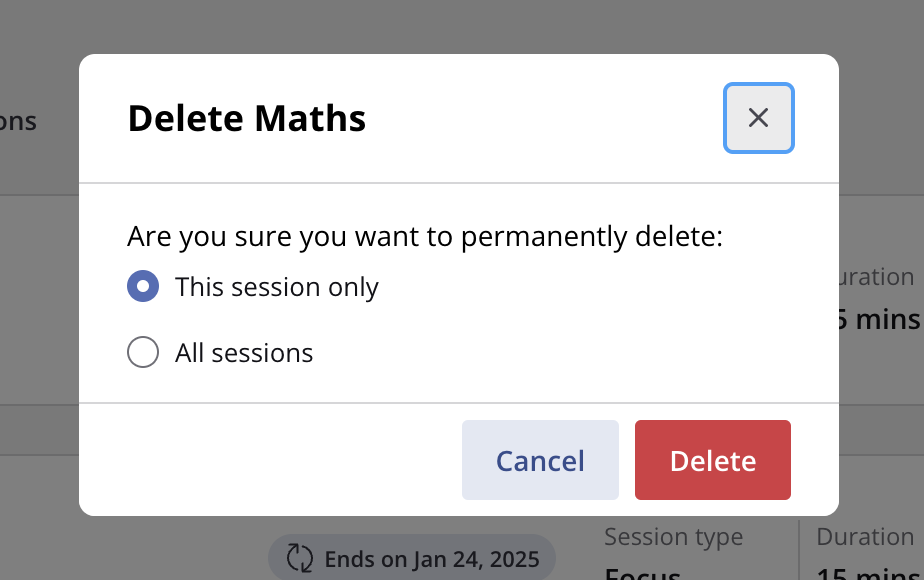Confirm with the red Delete button
This screenshot has width=924, height=580.
[712, 460]
